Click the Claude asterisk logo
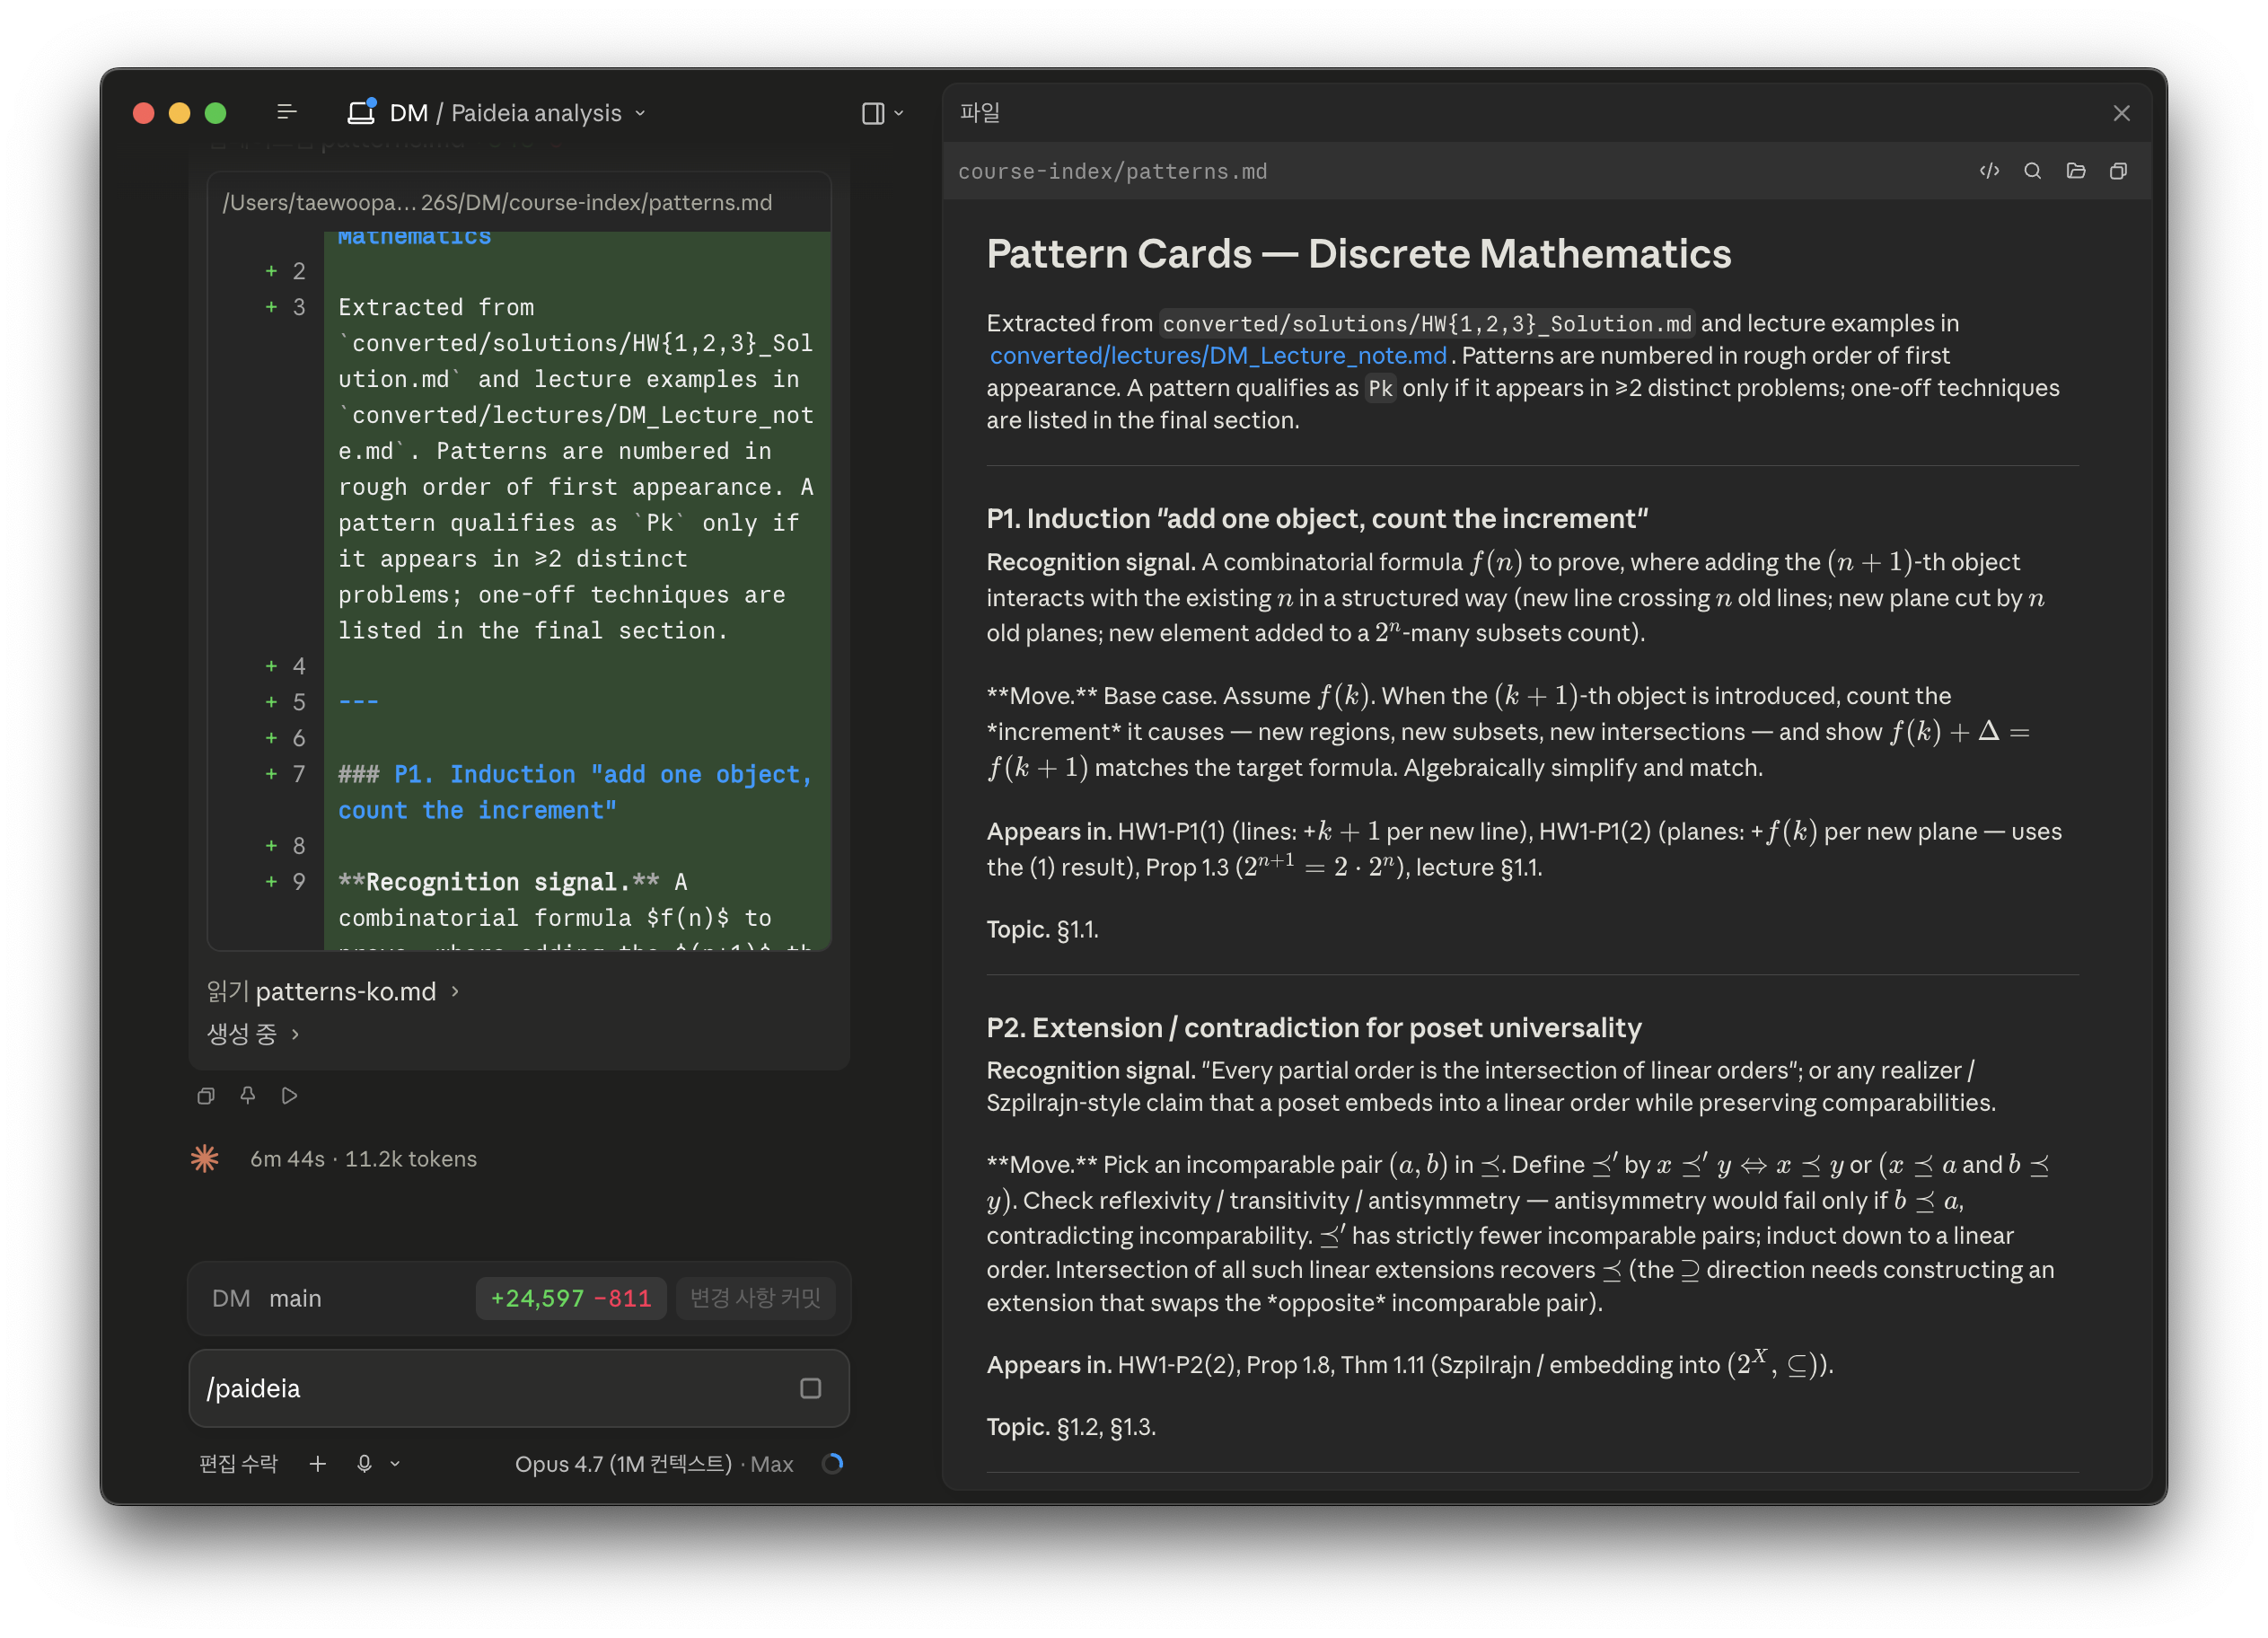The width and height of the screenshot is (2268, 1638). point(205,1159)
